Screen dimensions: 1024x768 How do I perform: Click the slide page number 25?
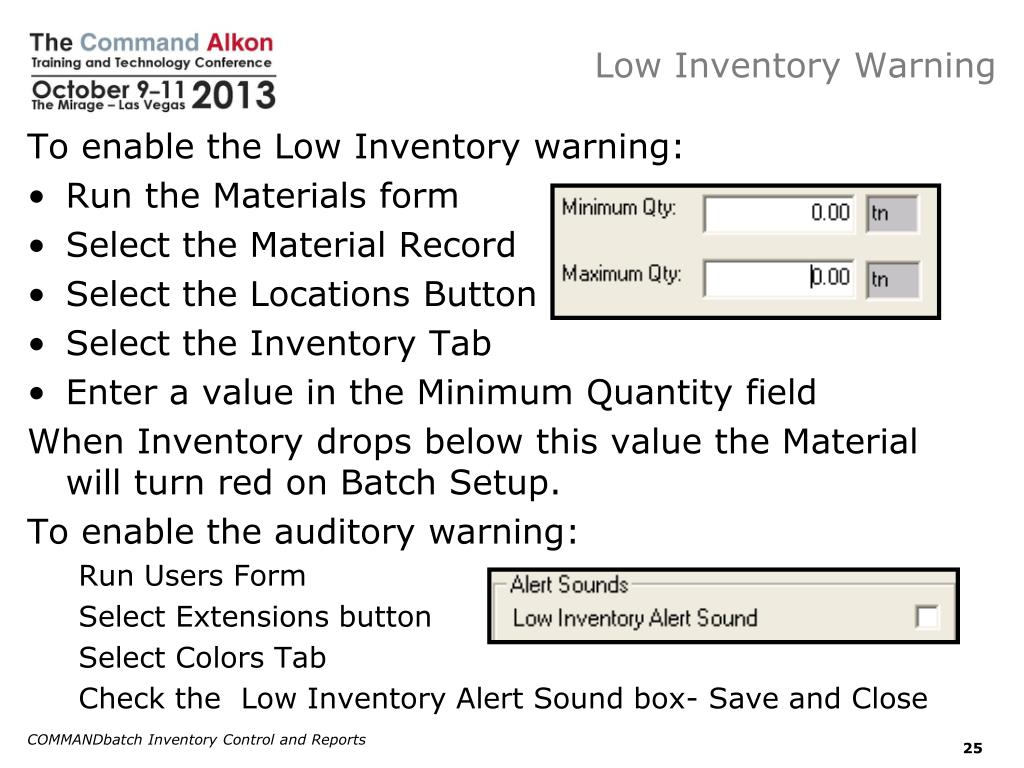(x=972, y=748)
